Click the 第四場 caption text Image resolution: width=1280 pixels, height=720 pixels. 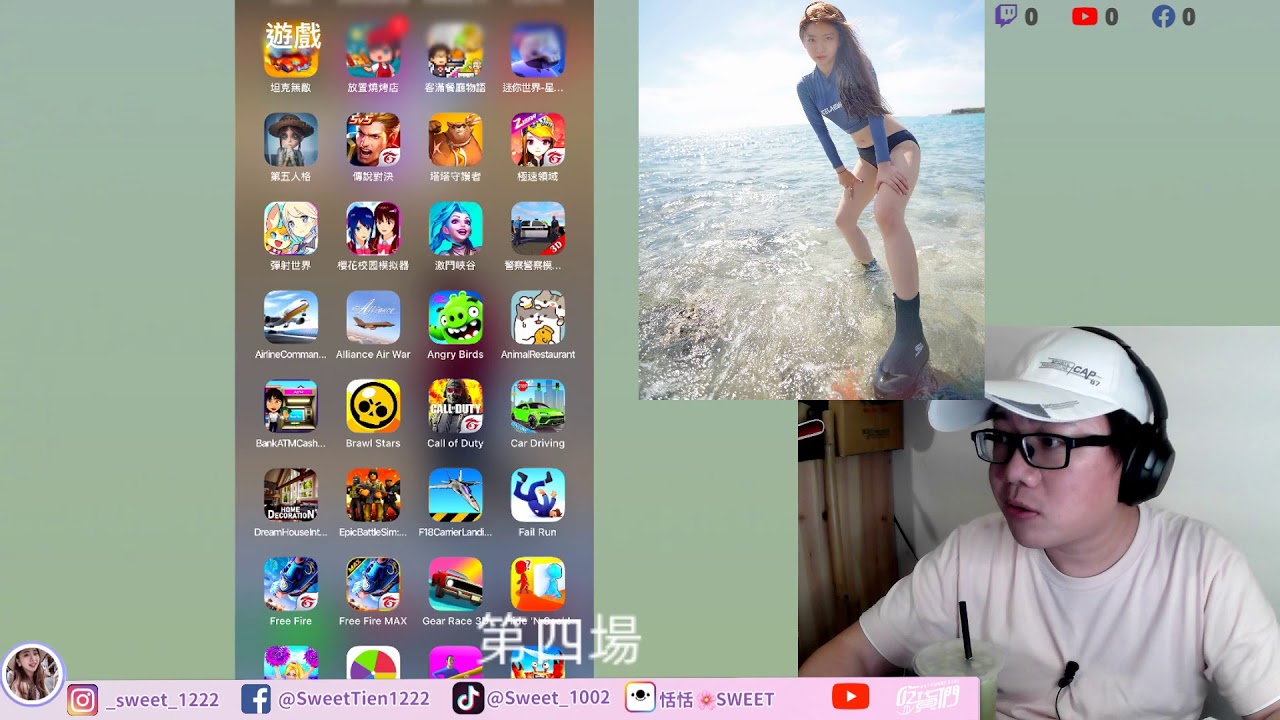[x=560, y=641]
